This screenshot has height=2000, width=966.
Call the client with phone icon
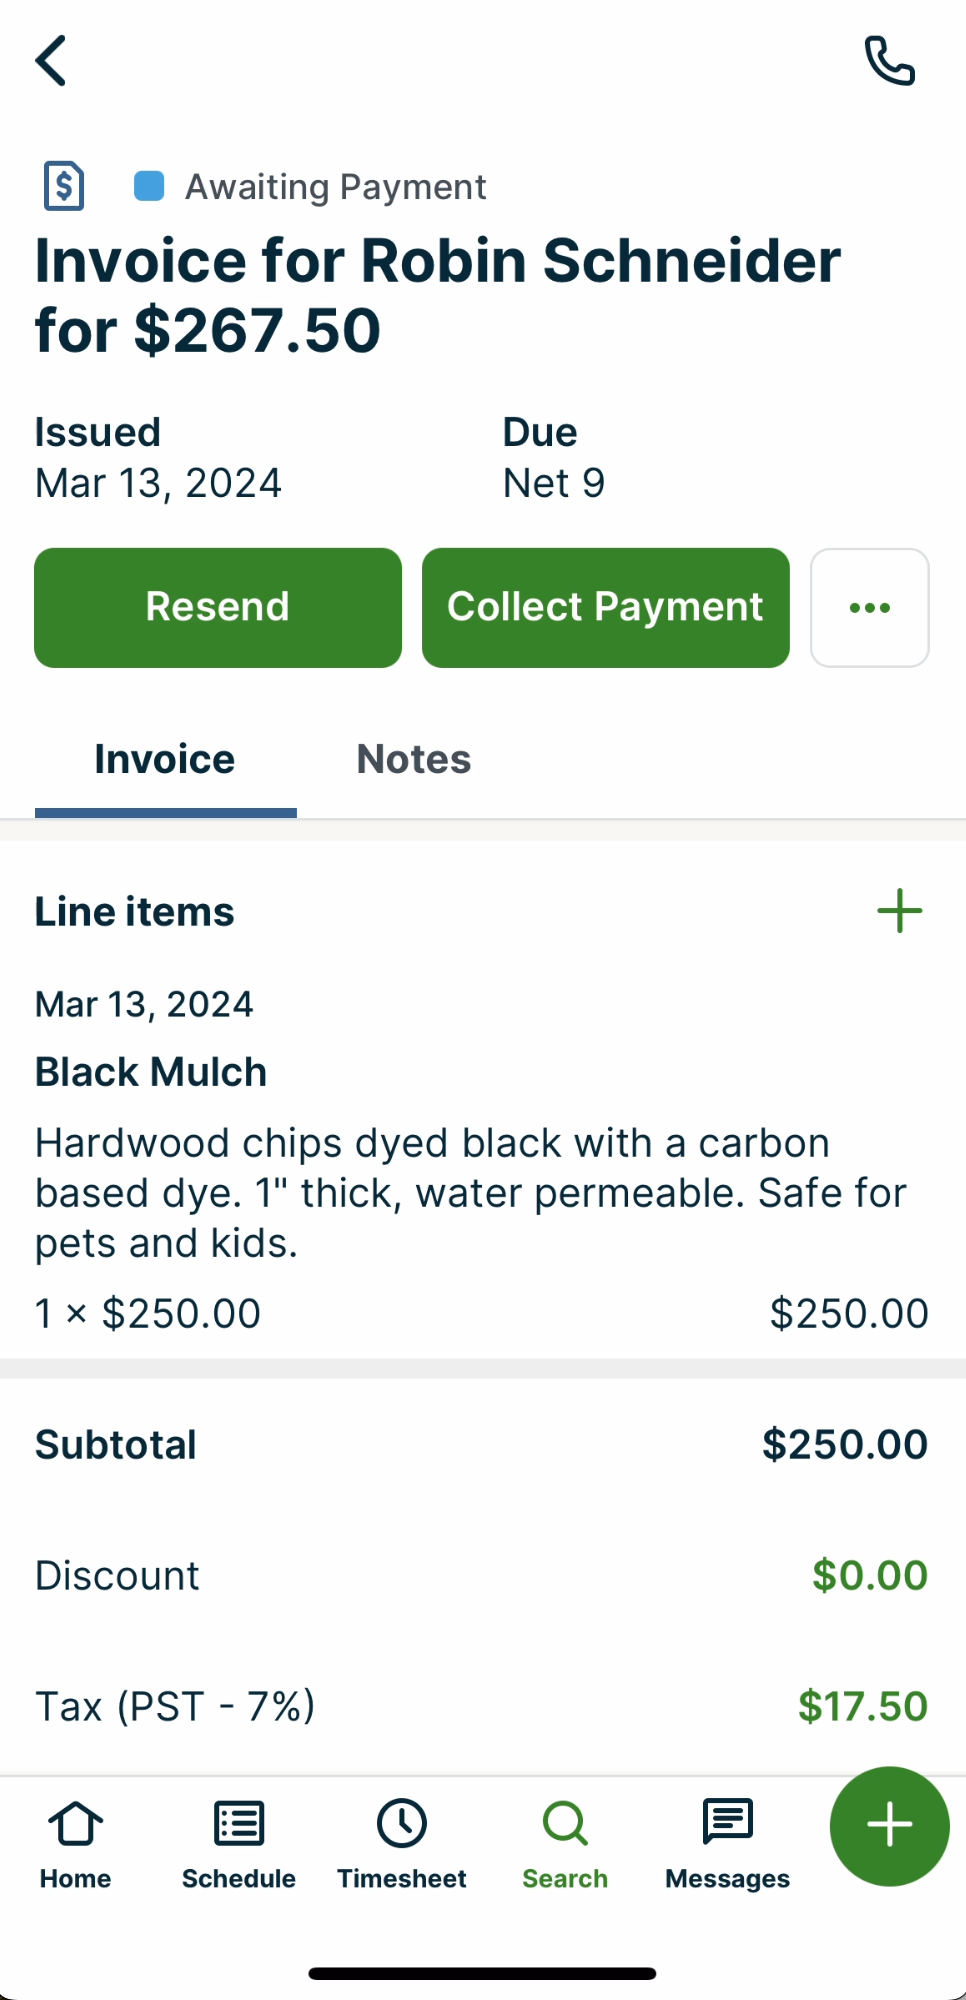click(889, 61)
